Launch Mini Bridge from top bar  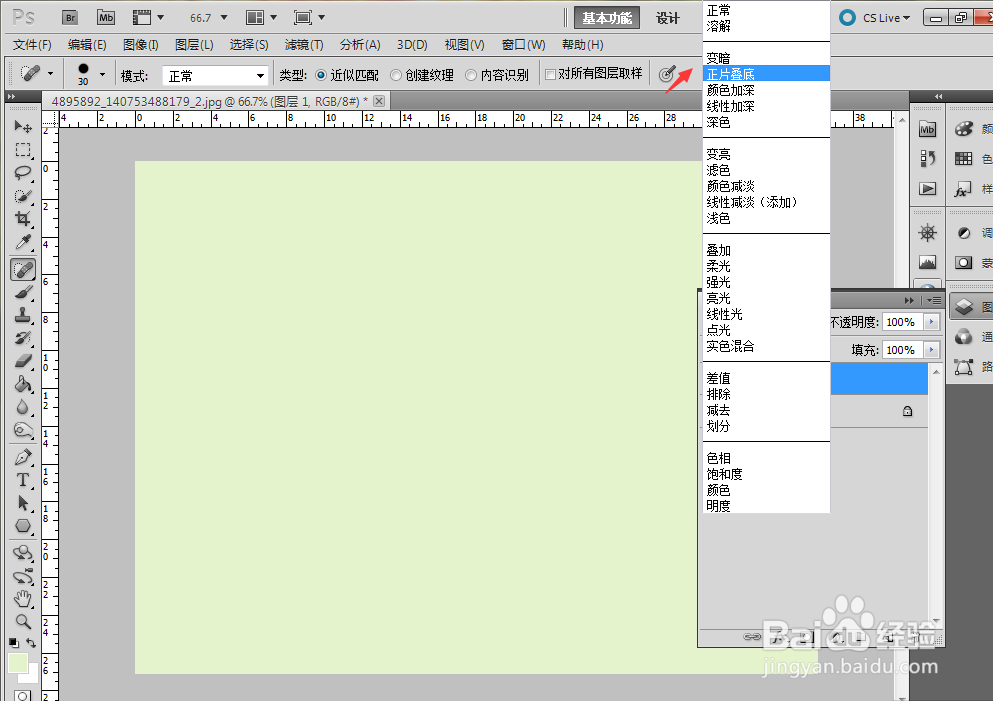[106, 18]
